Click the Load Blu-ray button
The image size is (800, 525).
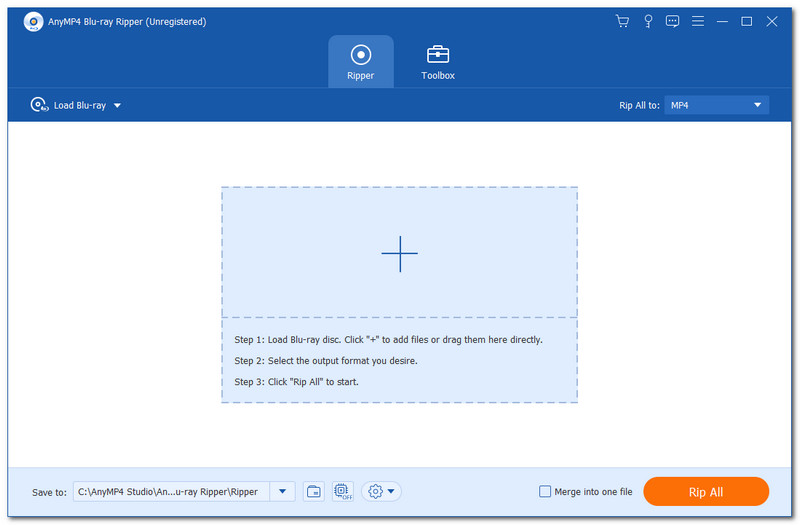pos(68,105)
